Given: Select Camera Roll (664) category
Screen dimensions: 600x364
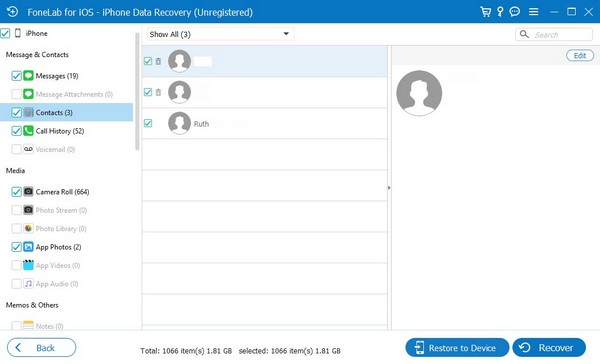Looking at the screenshot, I should pos(62,192).
